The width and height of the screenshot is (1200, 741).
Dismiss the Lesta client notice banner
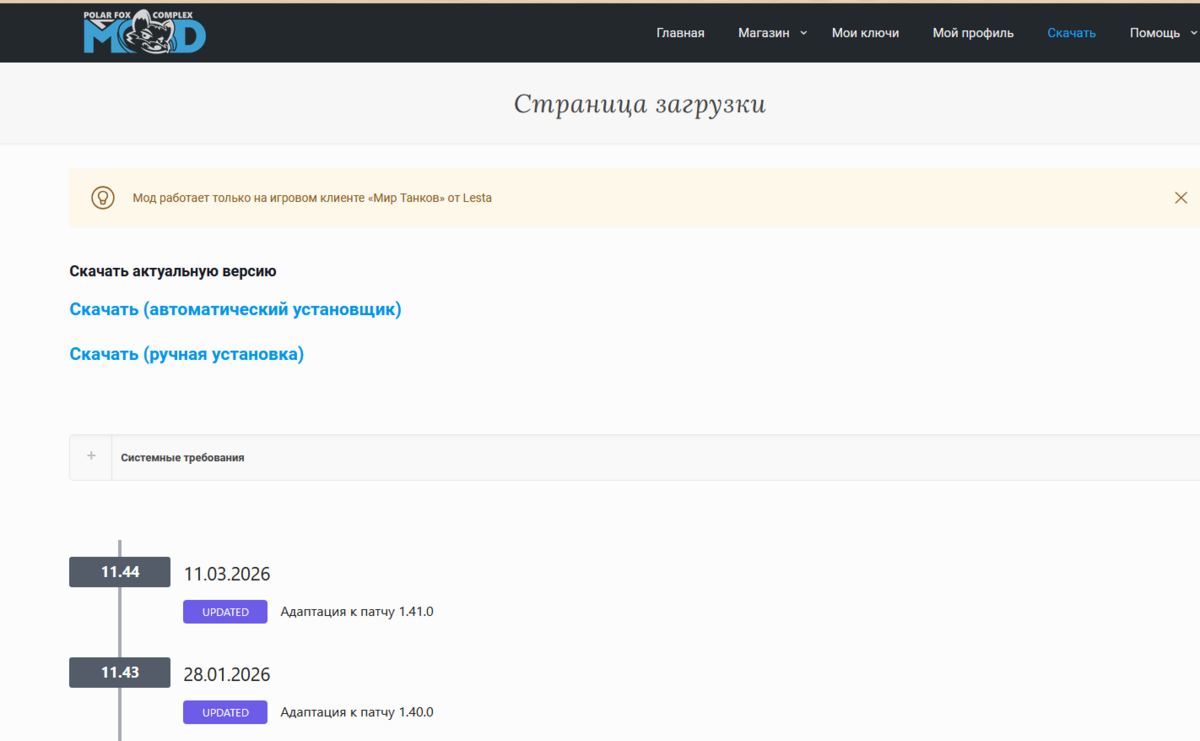[1180, 198]
